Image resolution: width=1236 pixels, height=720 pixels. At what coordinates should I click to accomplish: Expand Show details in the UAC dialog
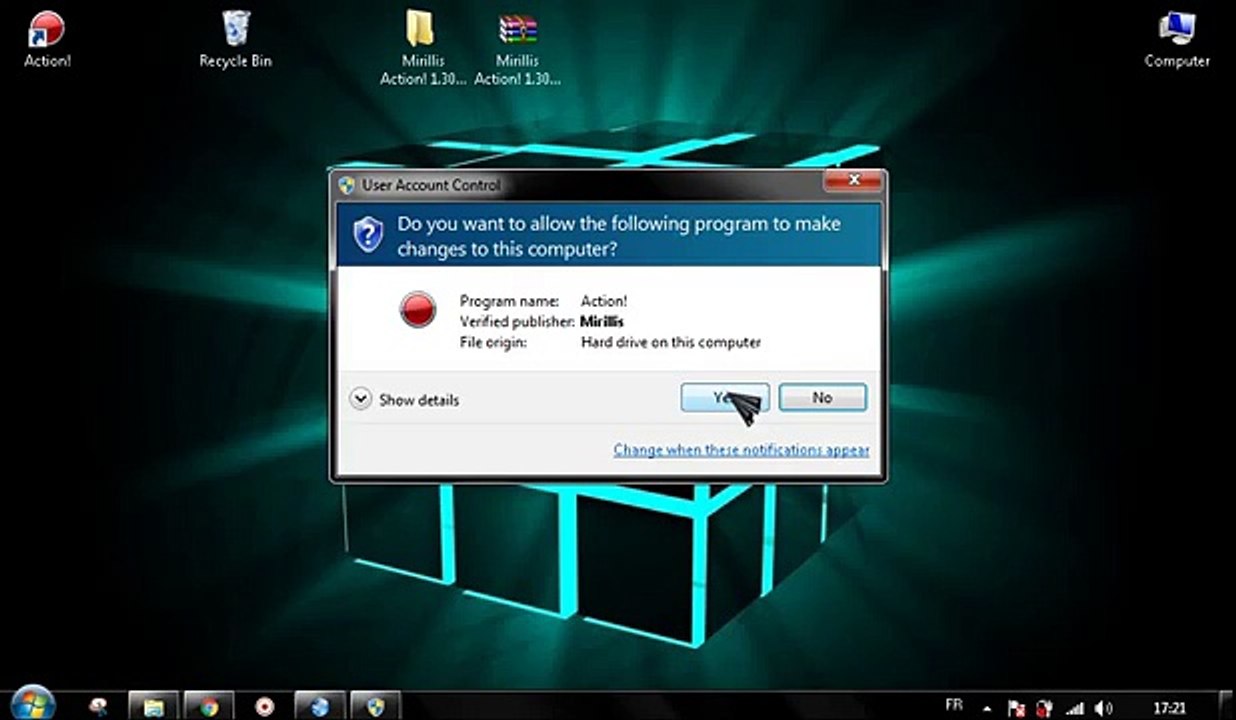[x=404, y=399]
